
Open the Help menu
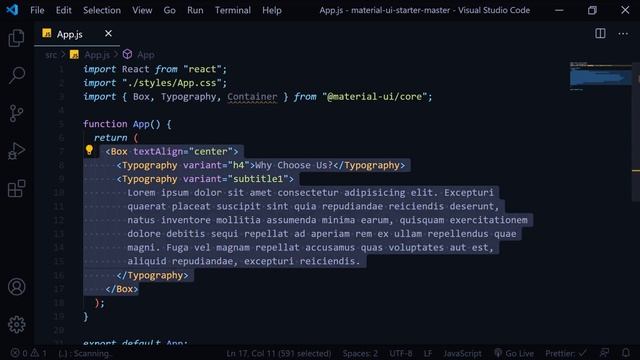[271, 10]
